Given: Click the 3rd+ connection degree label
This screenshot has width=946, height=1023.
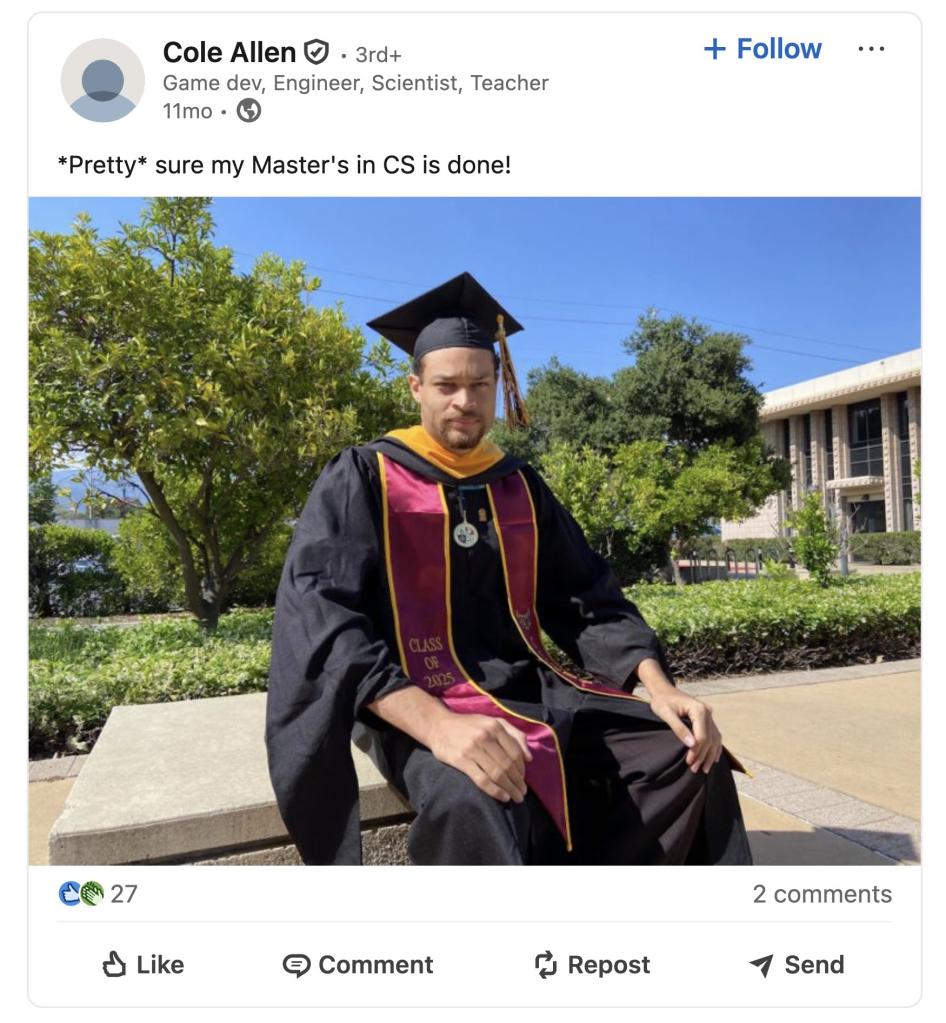Looking at the screenshot, I should pos(378,55).
